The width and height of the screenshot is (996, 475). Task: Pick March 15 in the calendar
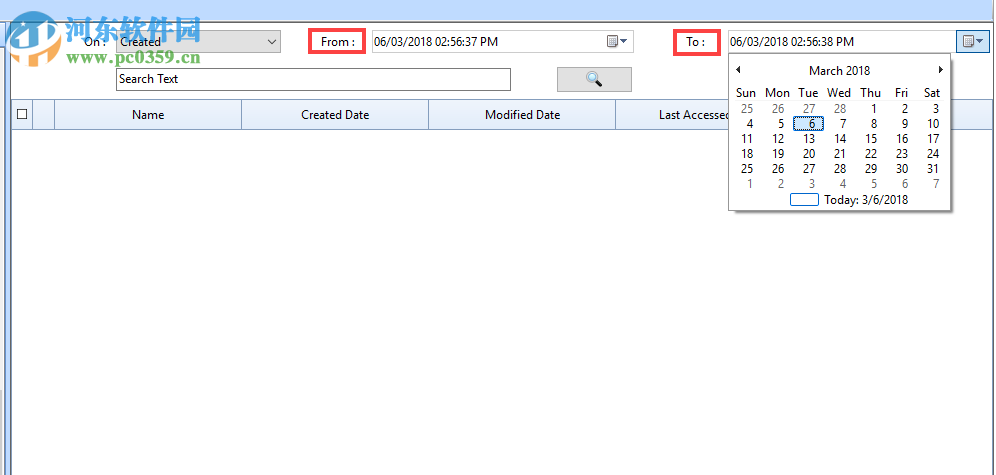click(871, 138)
